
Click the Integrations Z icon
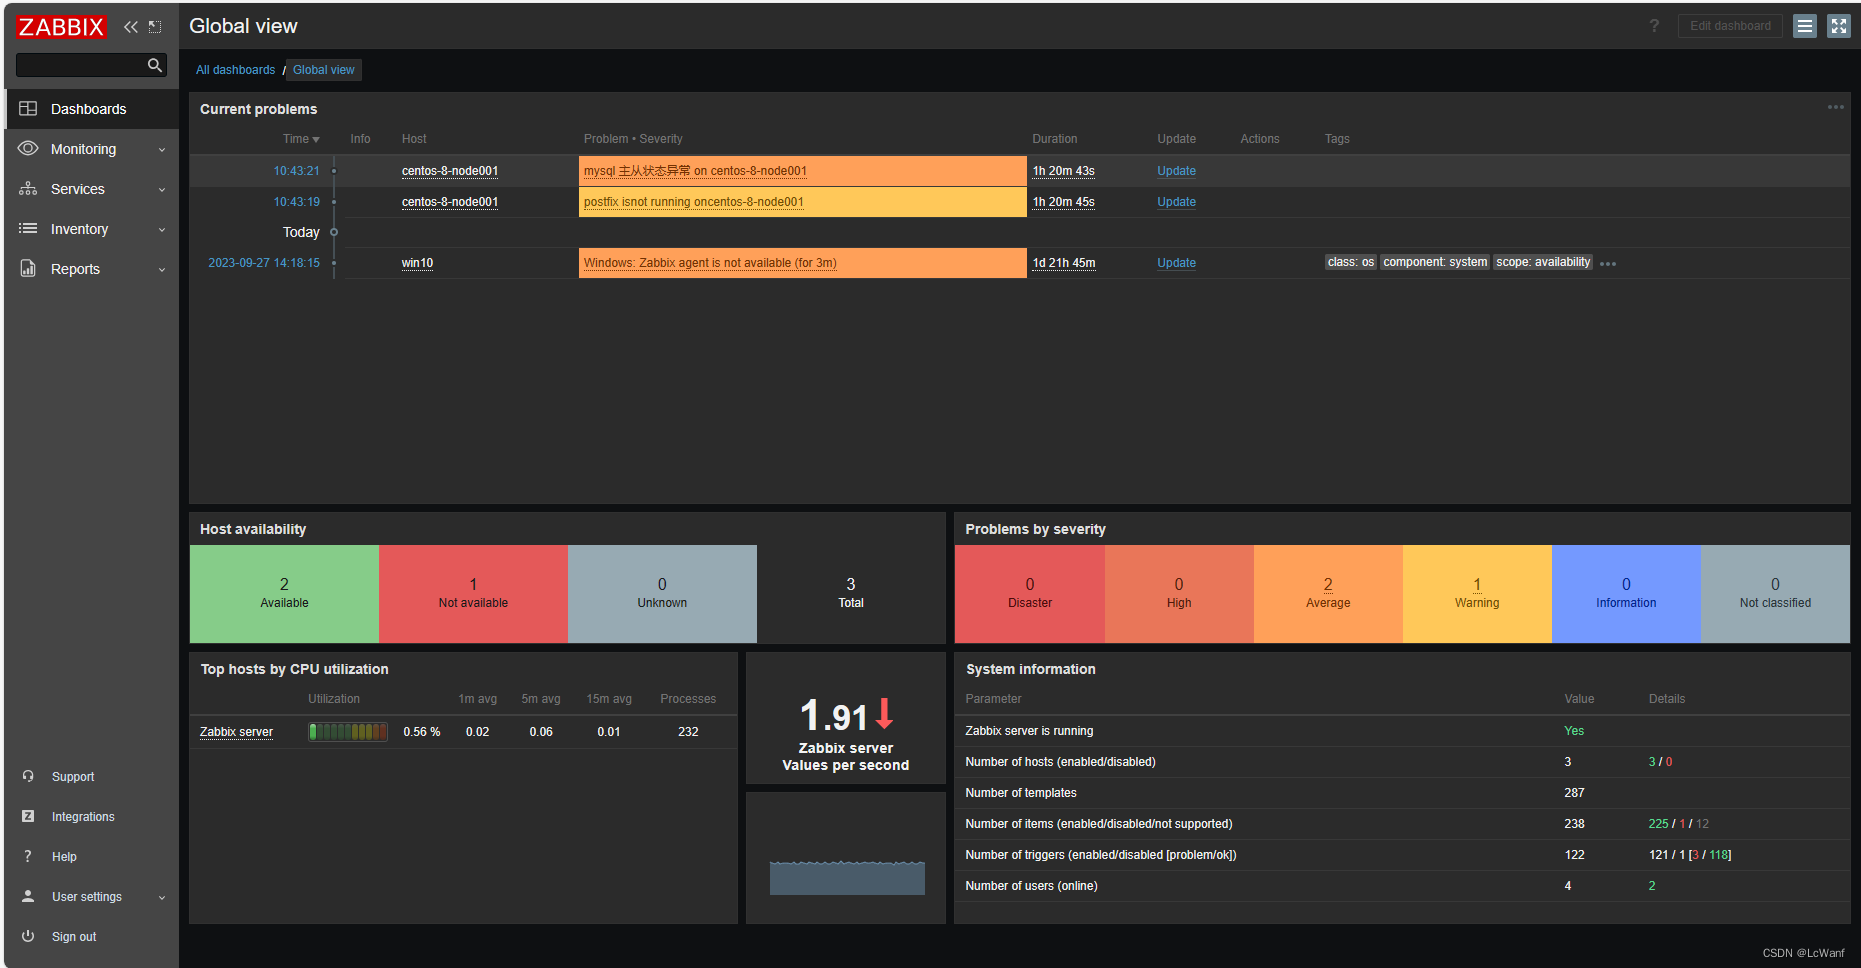[28, 816]
